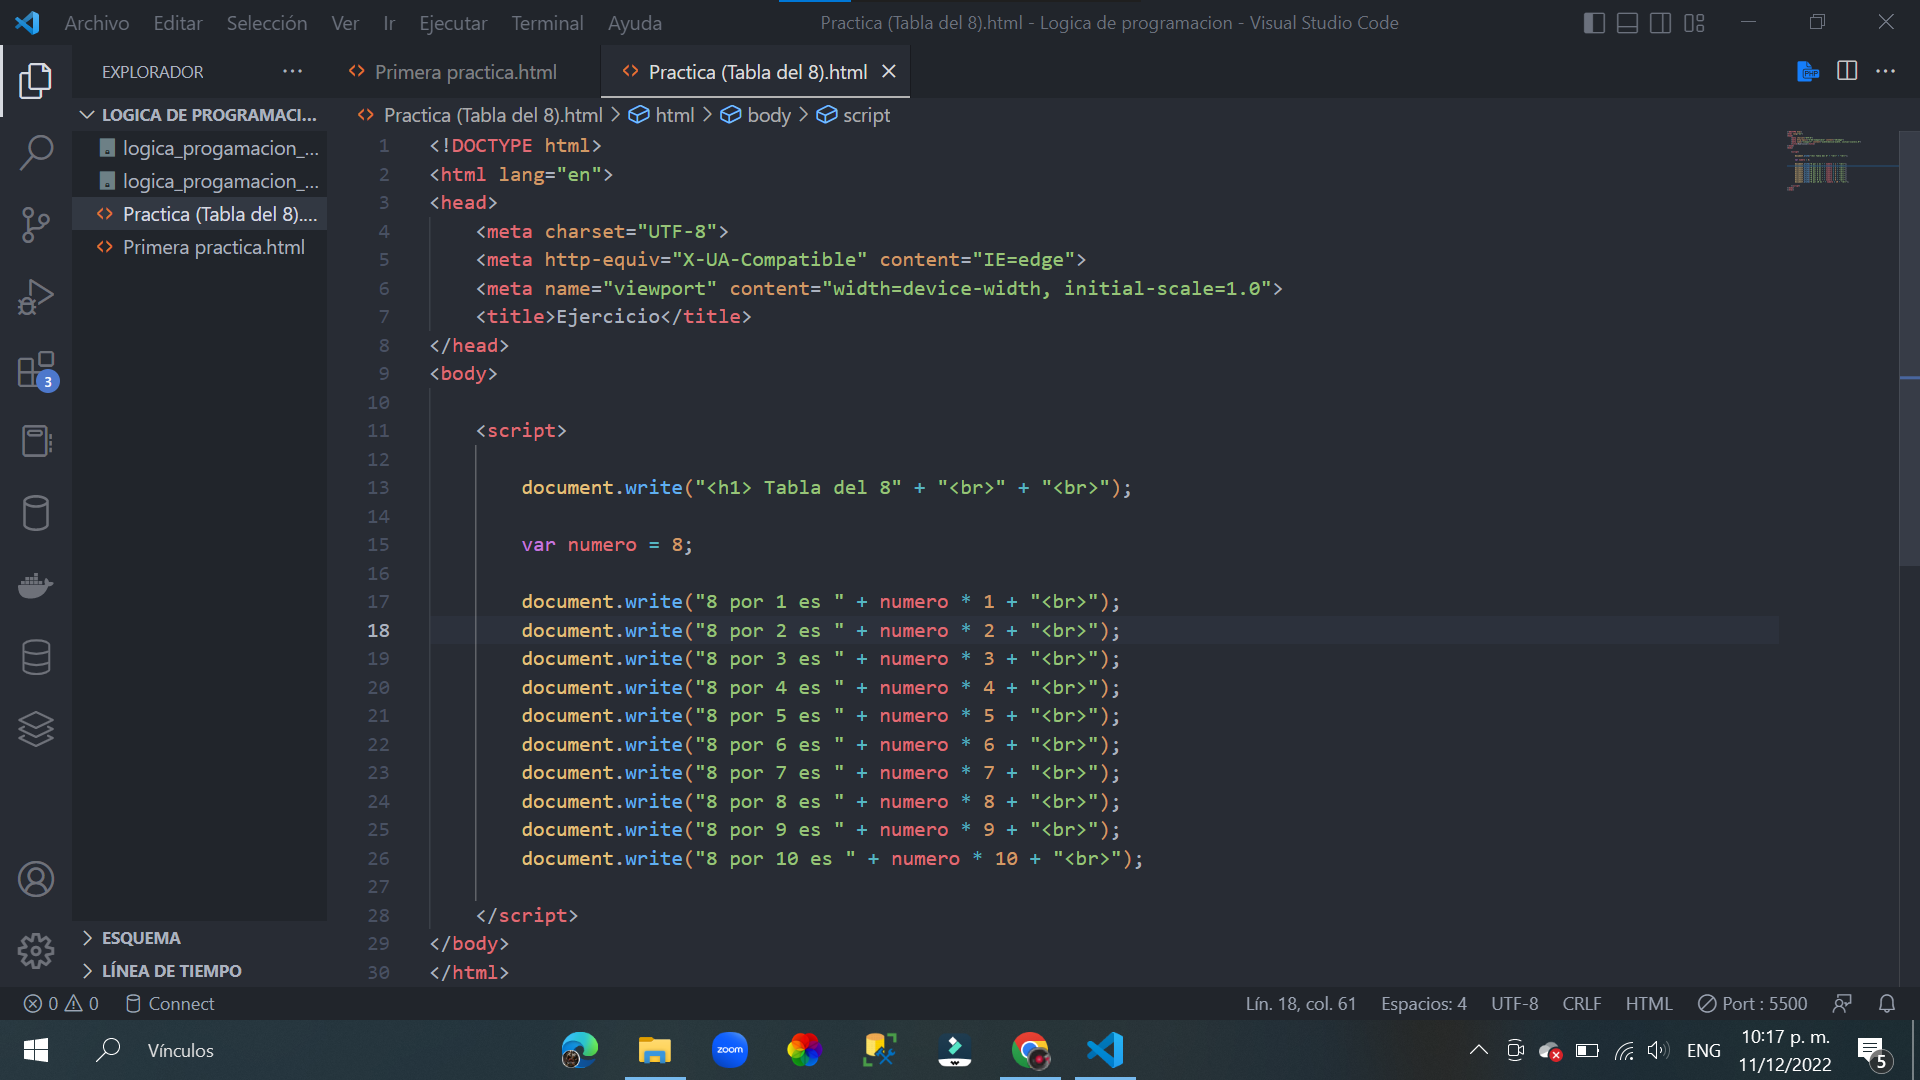Open the stacked database icon in activity bar
The width and height of the screenshot is (1920, 1080).
tap(36, 657)
